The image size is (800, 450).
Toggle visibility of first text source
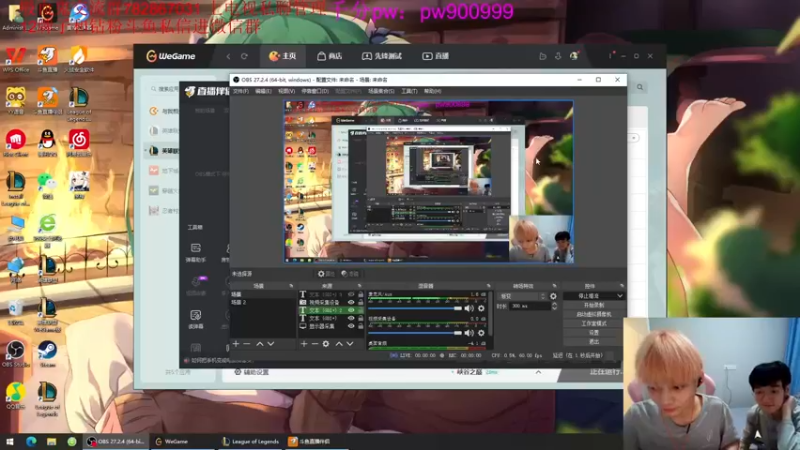[x=351, y=294]
